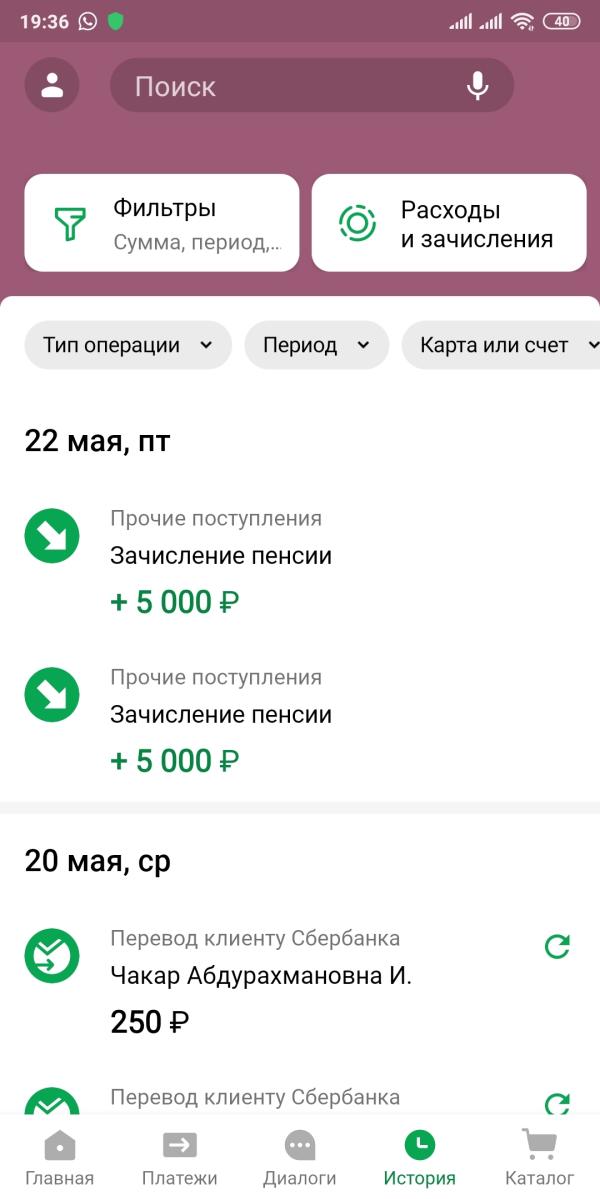This screenshot has height=1199, width=600.
Task: Open Расходы и зачисления card
Action: click(x=449, y=223)
